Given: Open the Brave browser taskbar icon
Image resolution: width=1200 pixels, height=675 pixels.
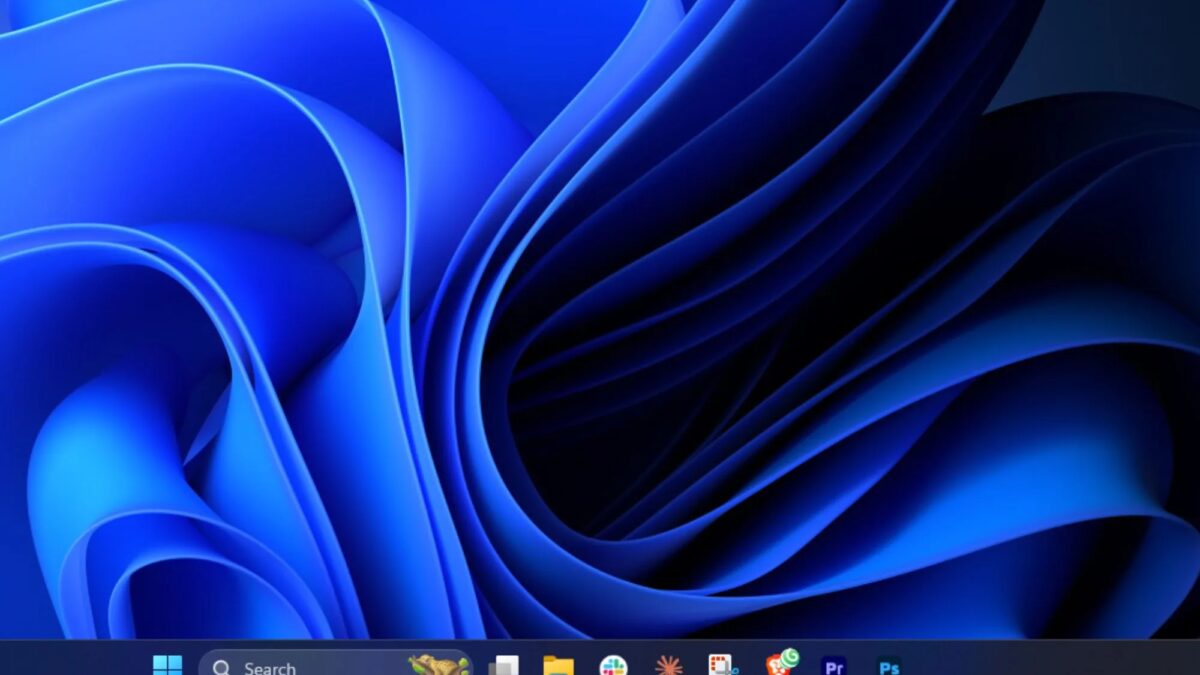Looking at the screenshot, I should pyautogui.click(x=781, y=663).
